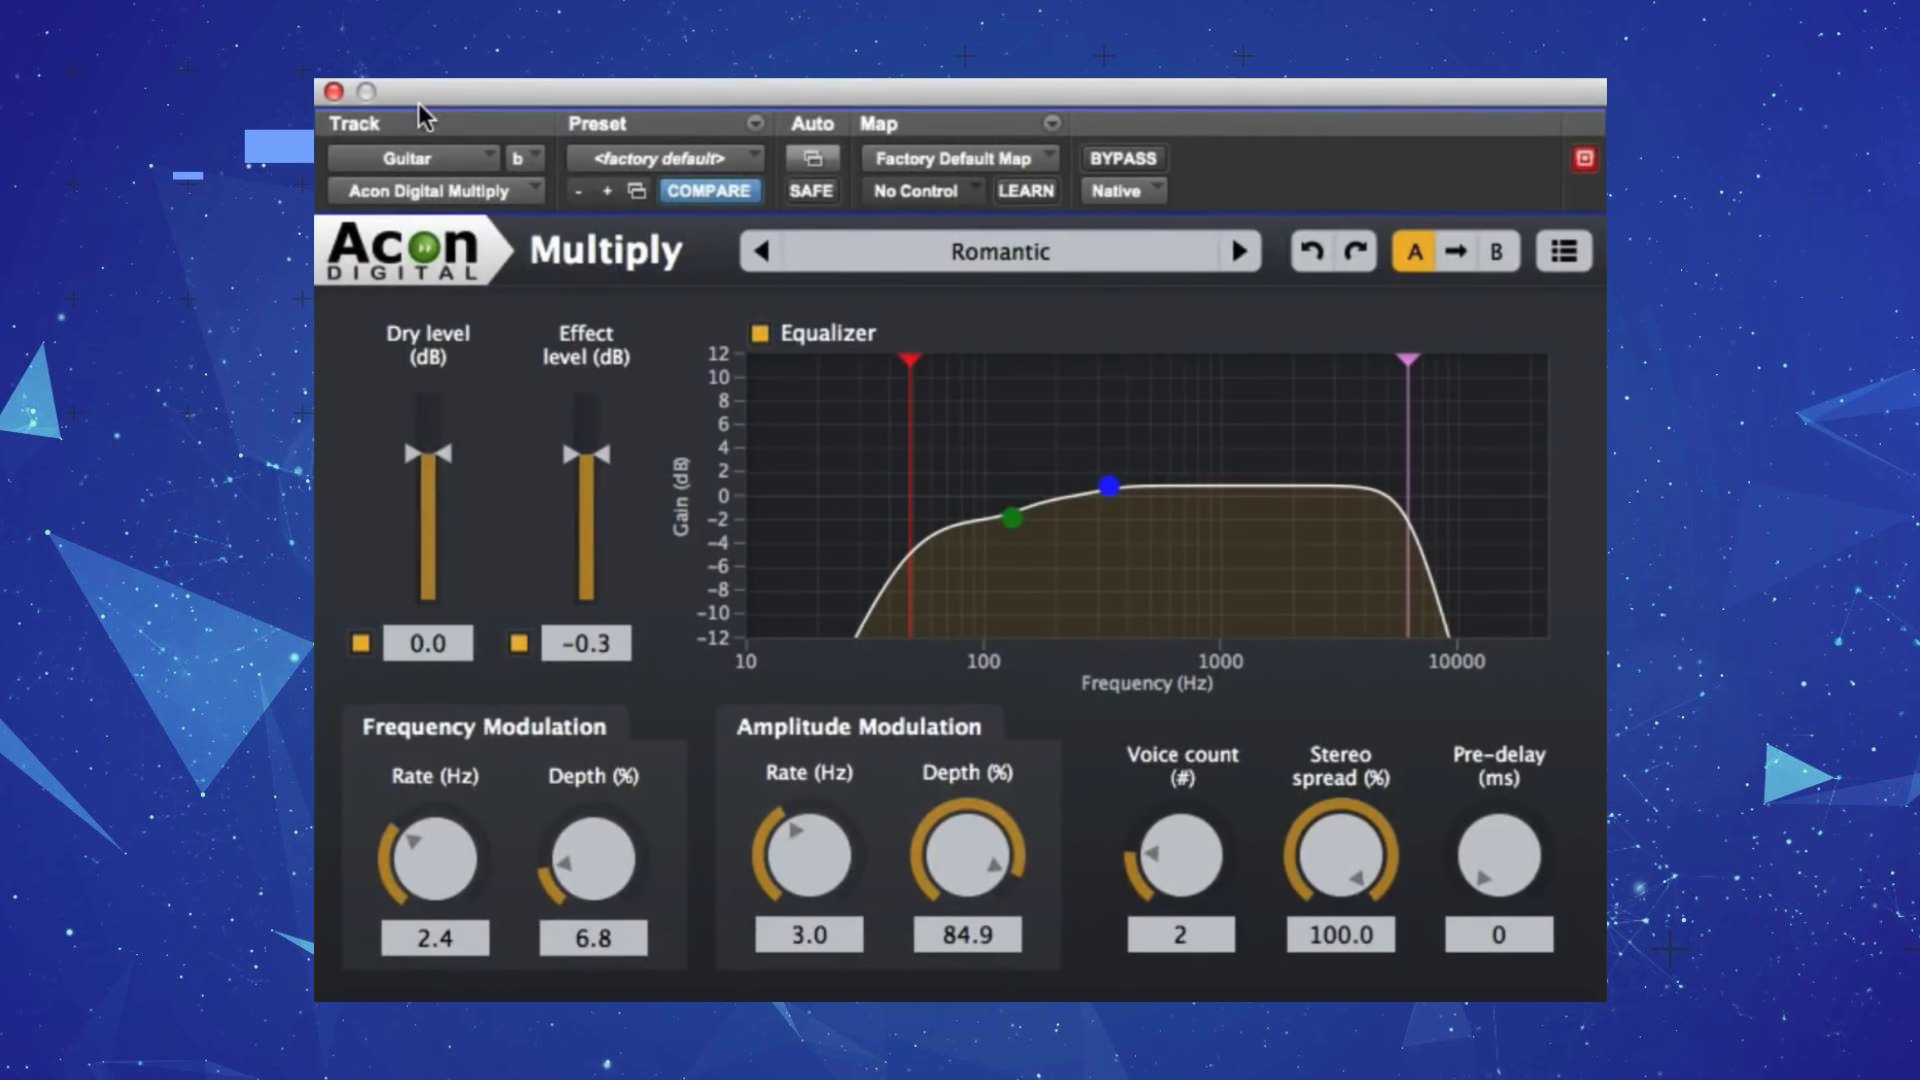The image size is (1920, 1080).
Task: Click the redo arrow icon
Action: tap(1354, 252)
